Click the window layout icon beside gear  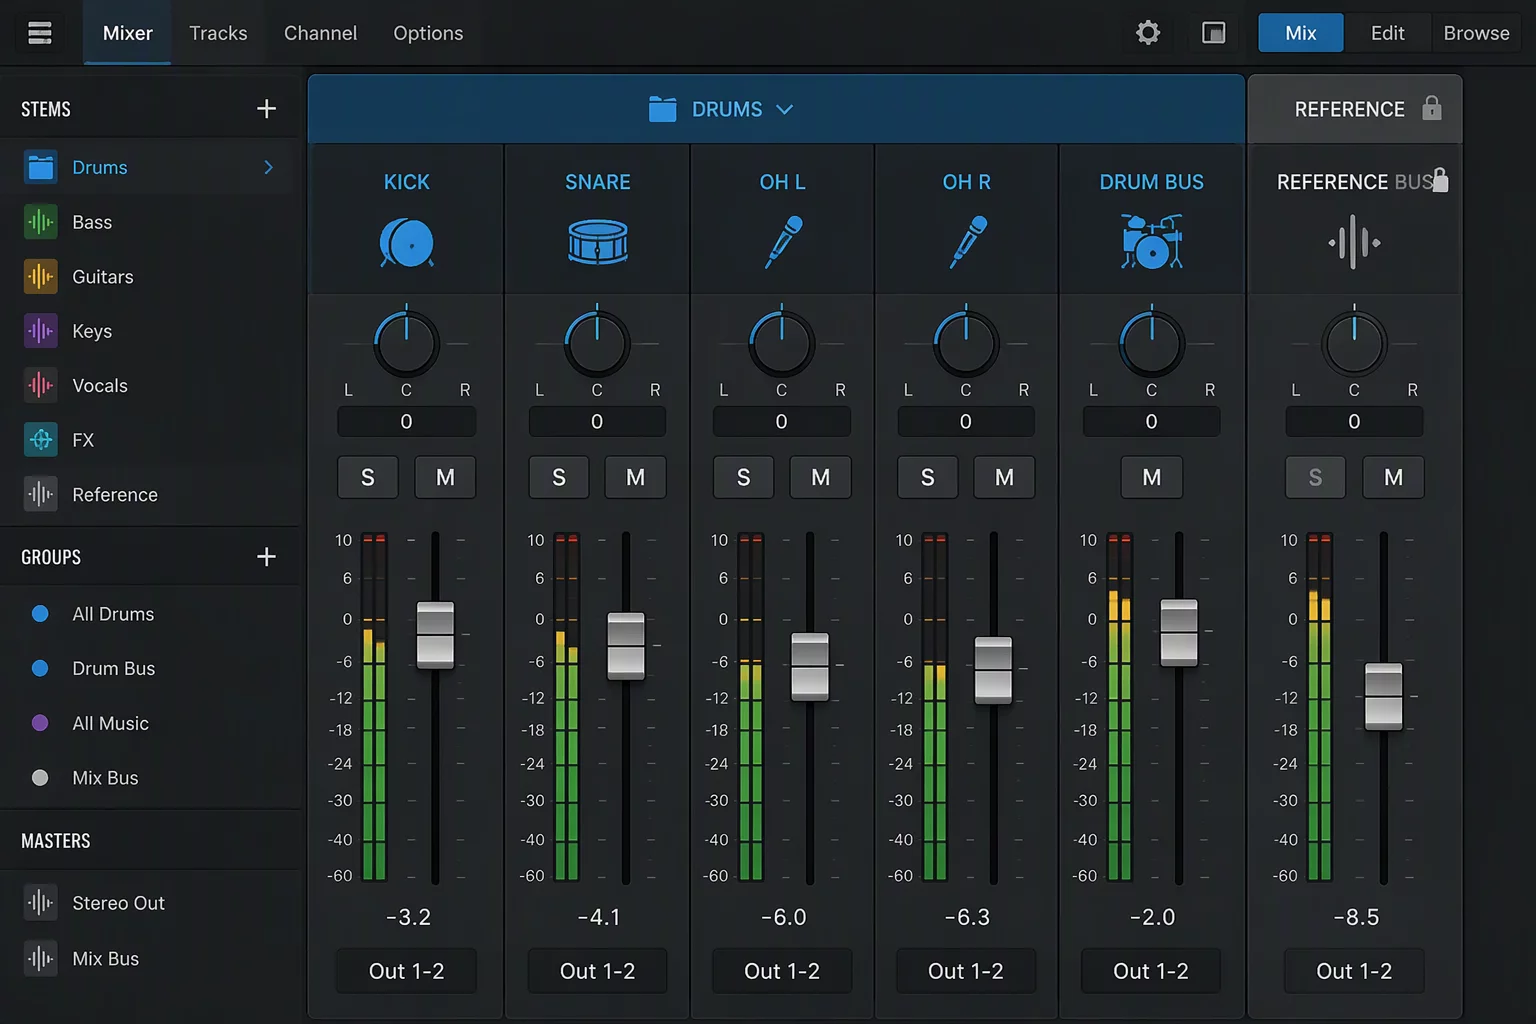(1213, 33)
